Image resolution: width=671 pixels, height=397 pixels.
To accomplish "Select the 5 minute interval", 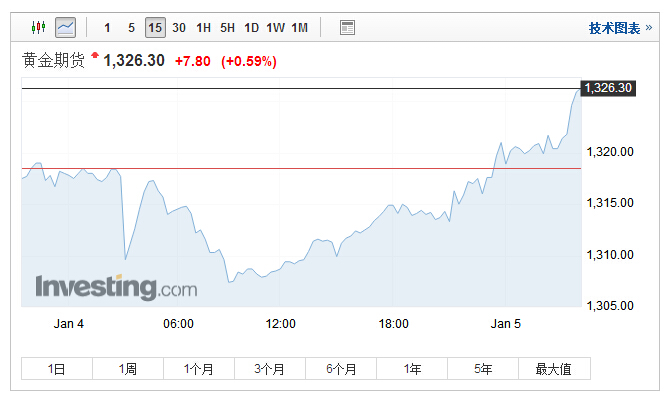I will [131, 28].
